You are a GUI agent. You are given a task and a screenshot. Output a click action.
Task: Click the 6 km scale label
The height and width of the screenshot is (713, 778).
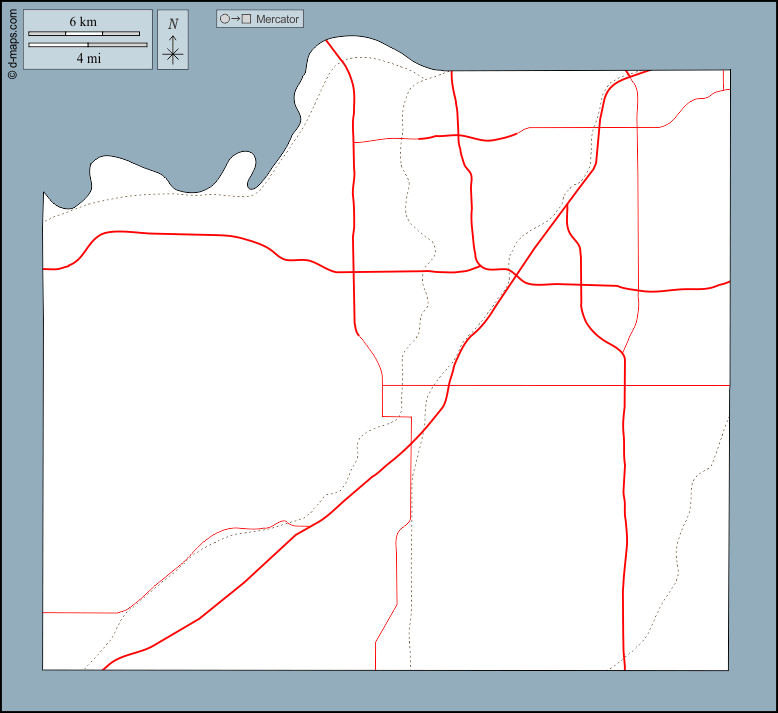click(x=83, y=22)
